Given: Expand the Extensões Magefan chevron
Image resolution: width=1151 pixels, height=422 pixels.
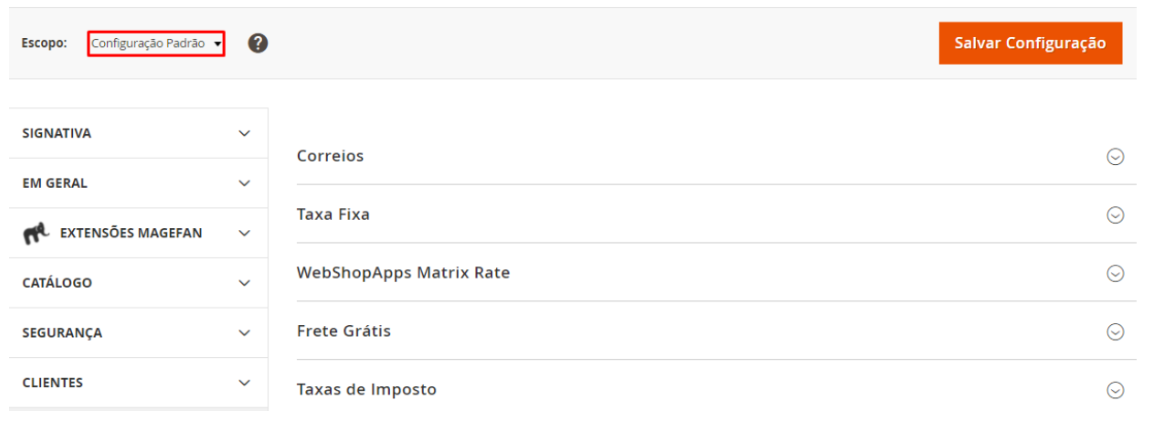Looking at the screenshot, I should tap(244, 233).
